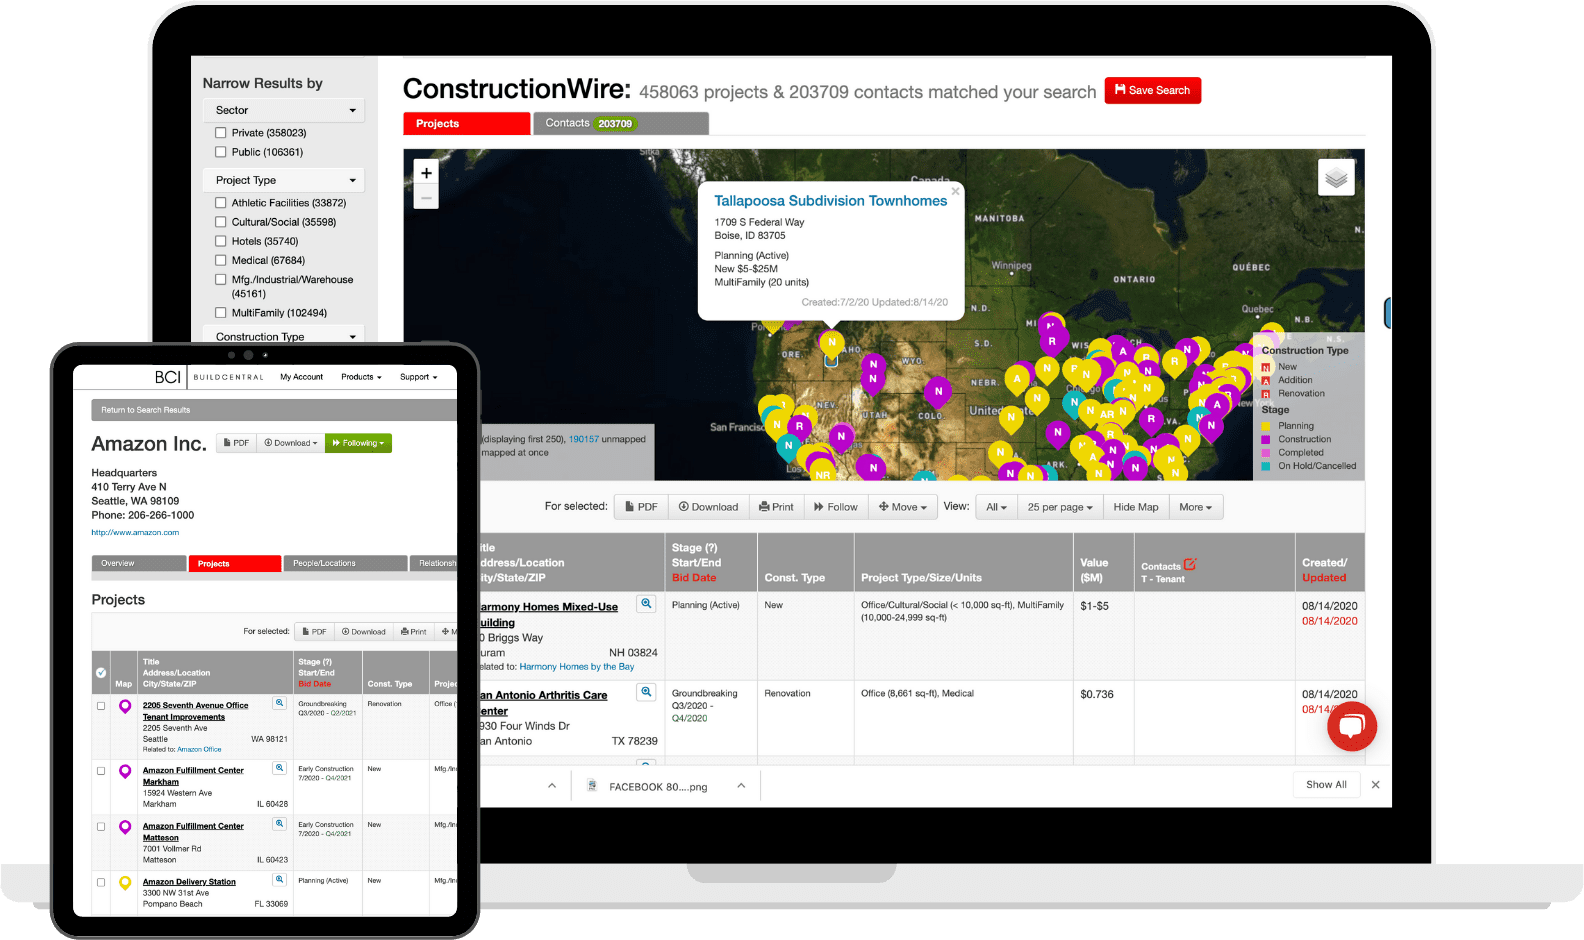Collapse the Sector filter section
The height and width of the screenshot is (940, 1584).
(284, 110)
